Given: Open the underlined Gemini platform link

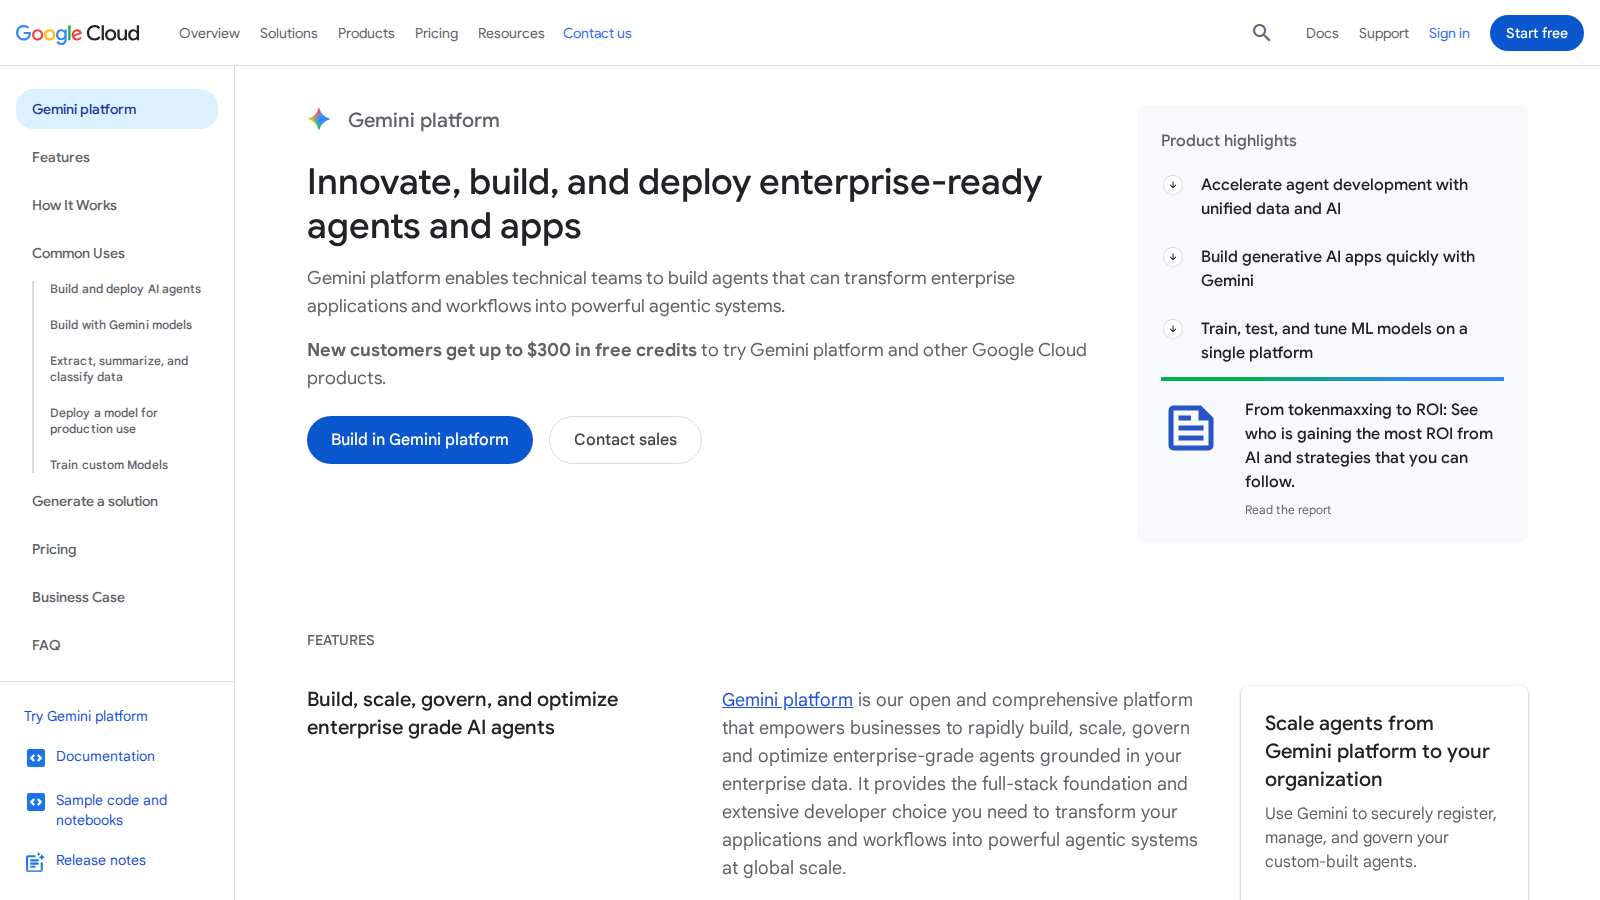Looking at the screenshot, I should 787,700.
